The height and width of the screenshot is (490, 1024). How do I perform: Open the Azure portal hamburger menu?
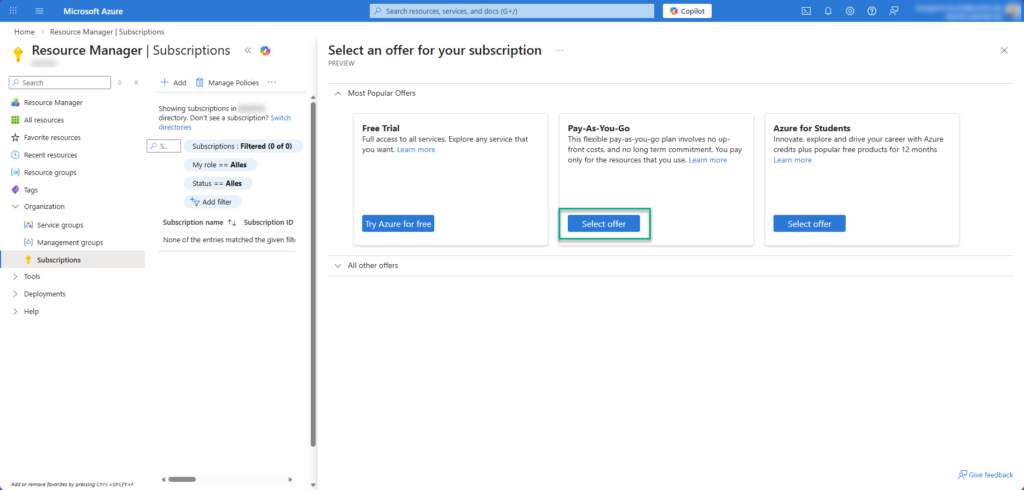click(x=39, y=11)
